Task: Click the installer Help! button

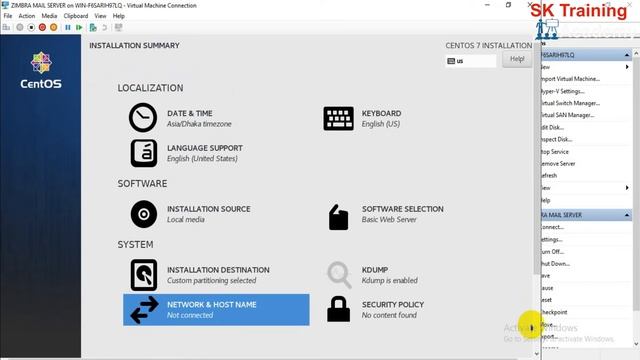Action: pos(517,59)
